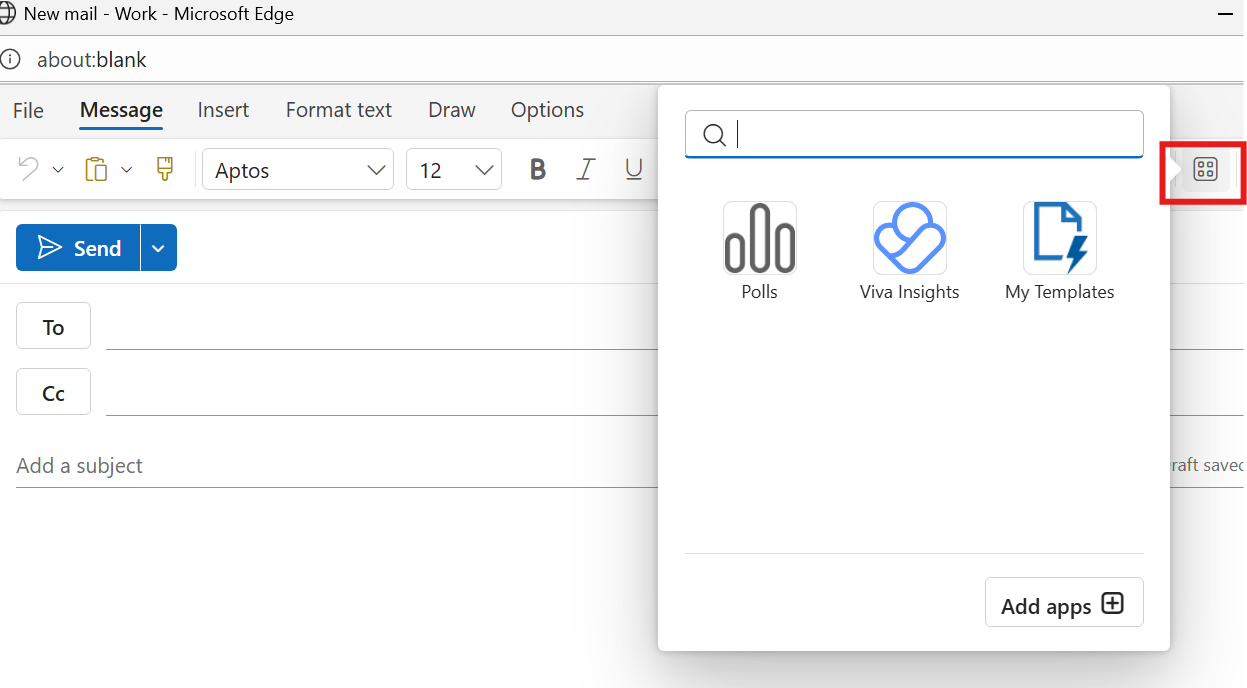Click the globe icon in the title bar
1247x688 pixels.
tap(9, 14)
